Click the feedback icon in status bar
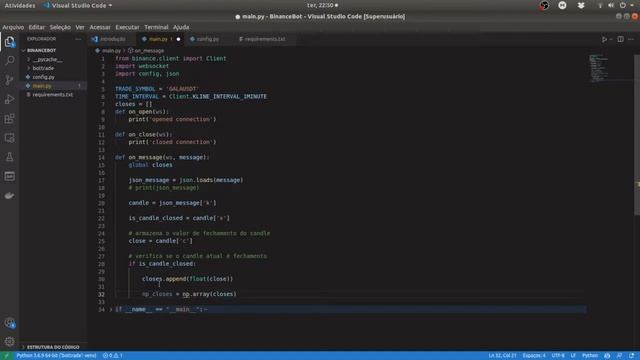 [x=620, y=356]
